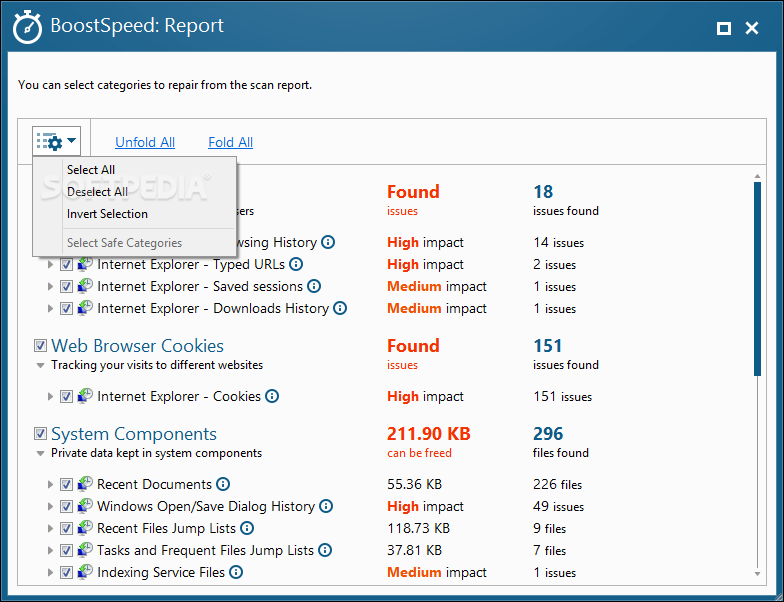Click the Recent Files Jump Lists row icon
This screenshot has width=784, height=602.
(x=85, y=528)
